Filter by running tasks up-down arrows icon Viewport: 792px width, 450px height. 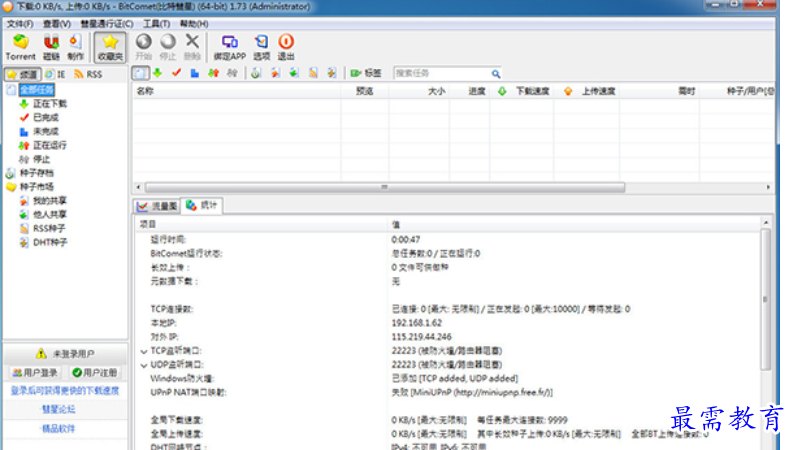[213, 73]
